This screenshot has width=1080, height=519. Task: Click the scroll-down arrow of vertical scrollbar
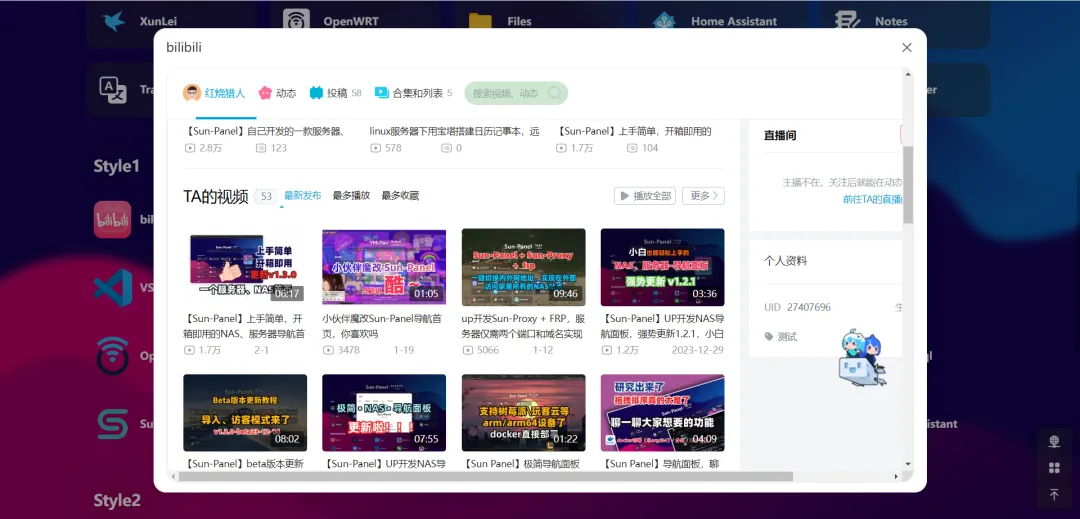point(908,464)
